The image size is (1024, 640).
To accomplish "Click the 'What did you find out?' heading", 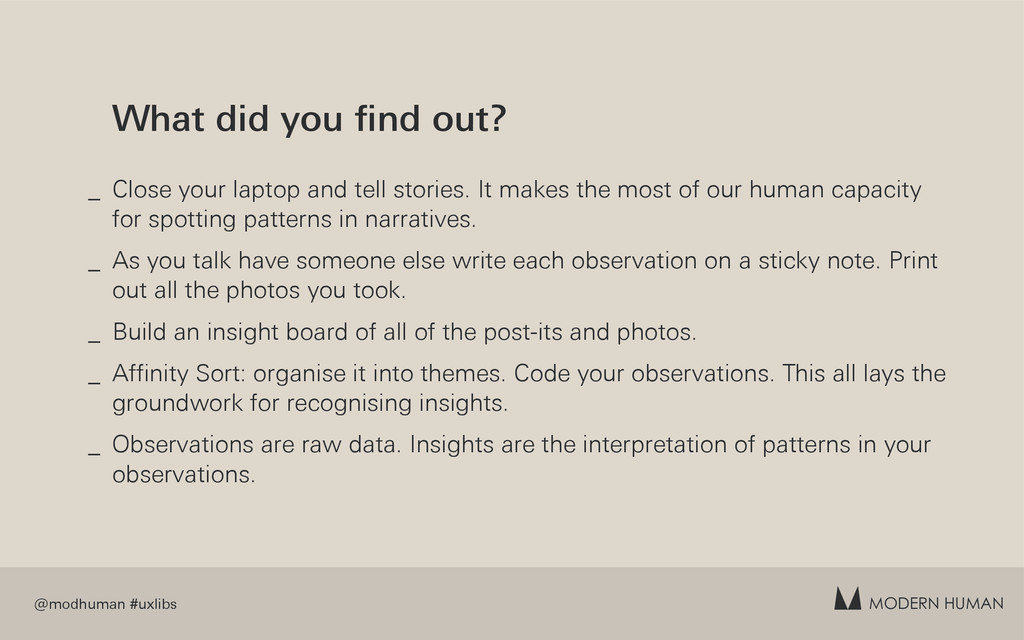I will [309, 119].
